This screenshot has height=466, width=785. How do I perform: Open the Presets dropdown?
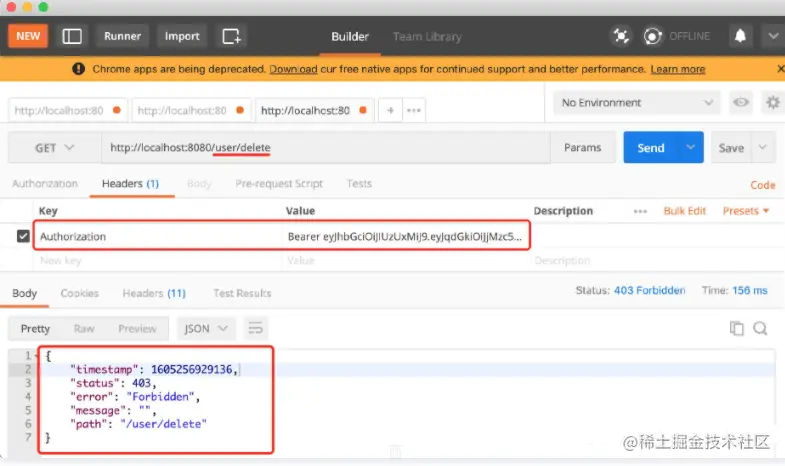coord(745,211)
